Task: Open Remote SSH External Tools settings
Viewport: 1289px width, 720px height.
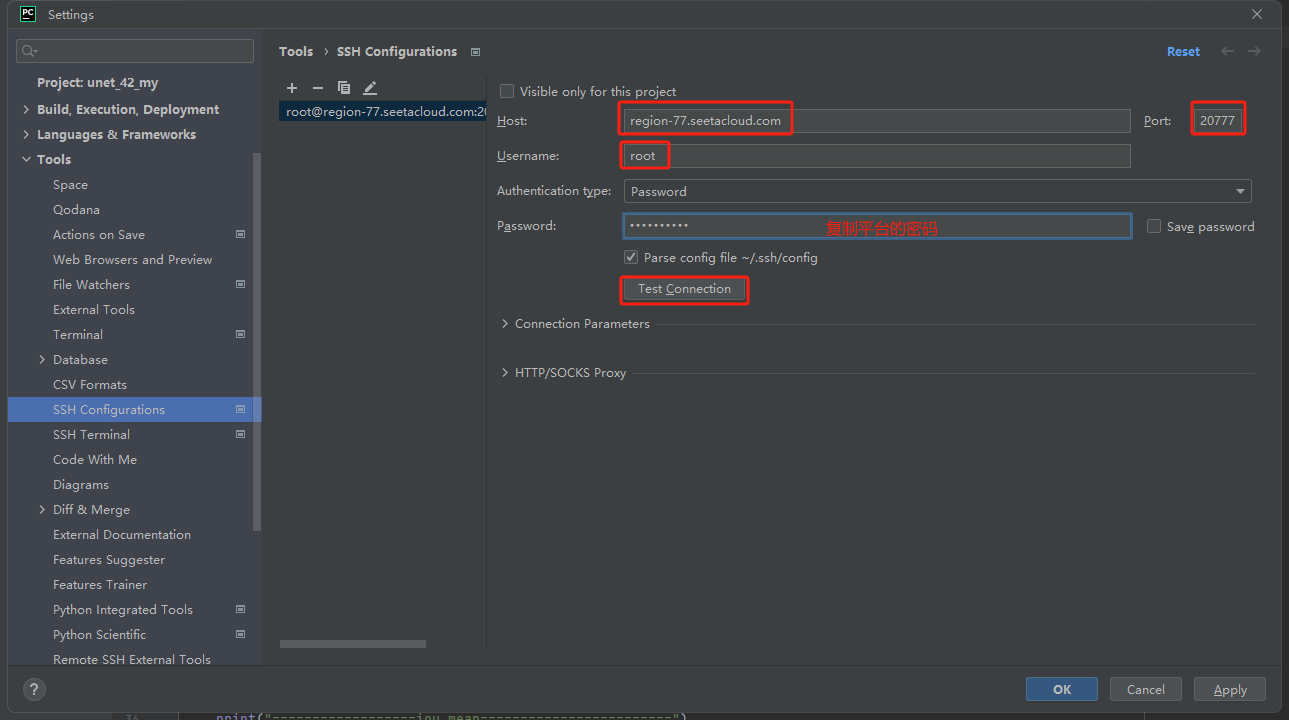Action: point(132,660)
